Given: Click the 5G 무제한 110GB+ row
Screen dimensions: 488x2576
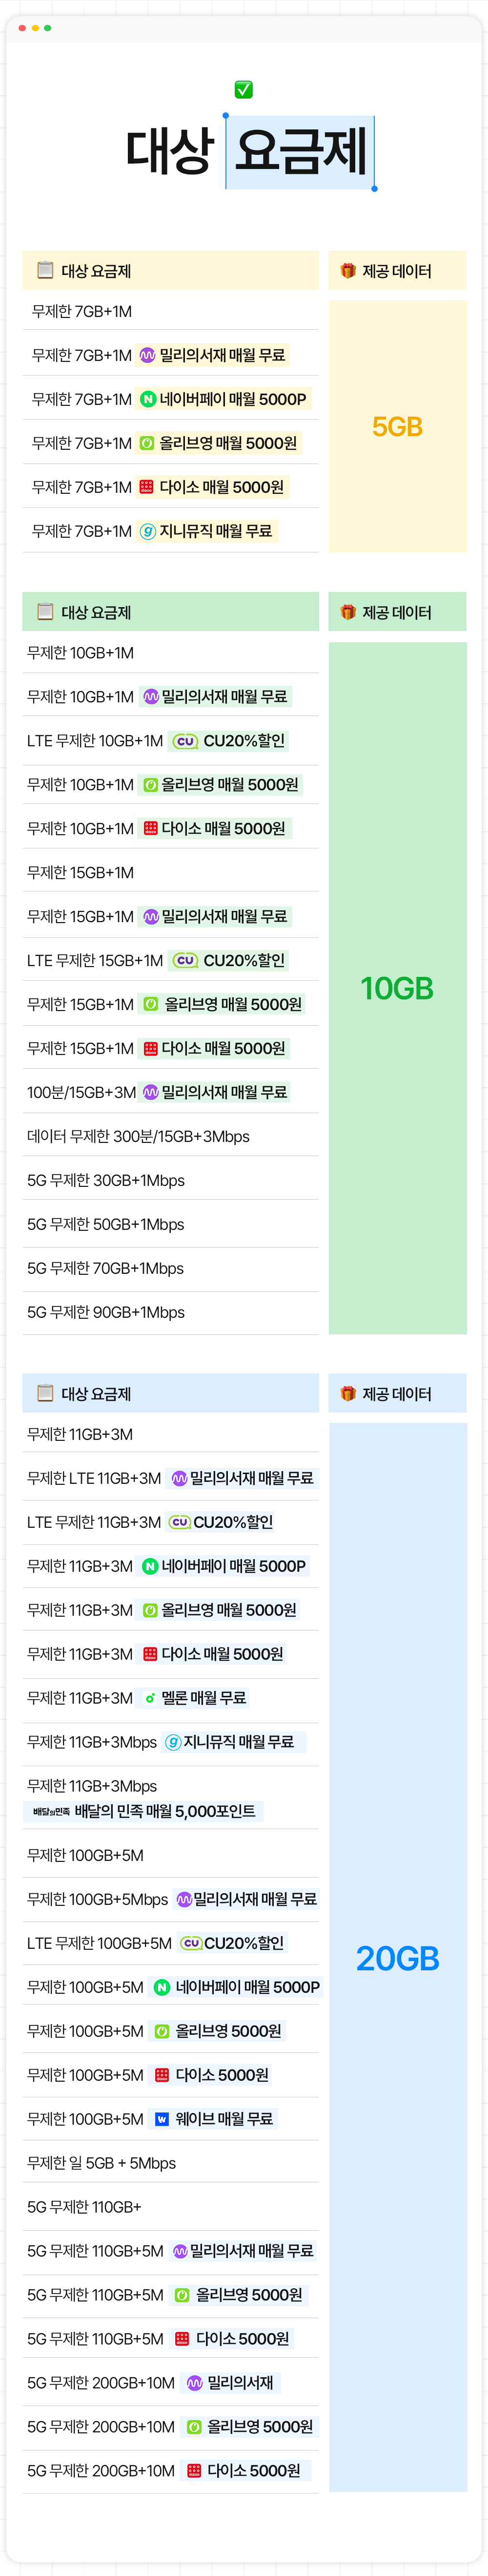Looking at the screenshot, I should [x=84, y=2207].
